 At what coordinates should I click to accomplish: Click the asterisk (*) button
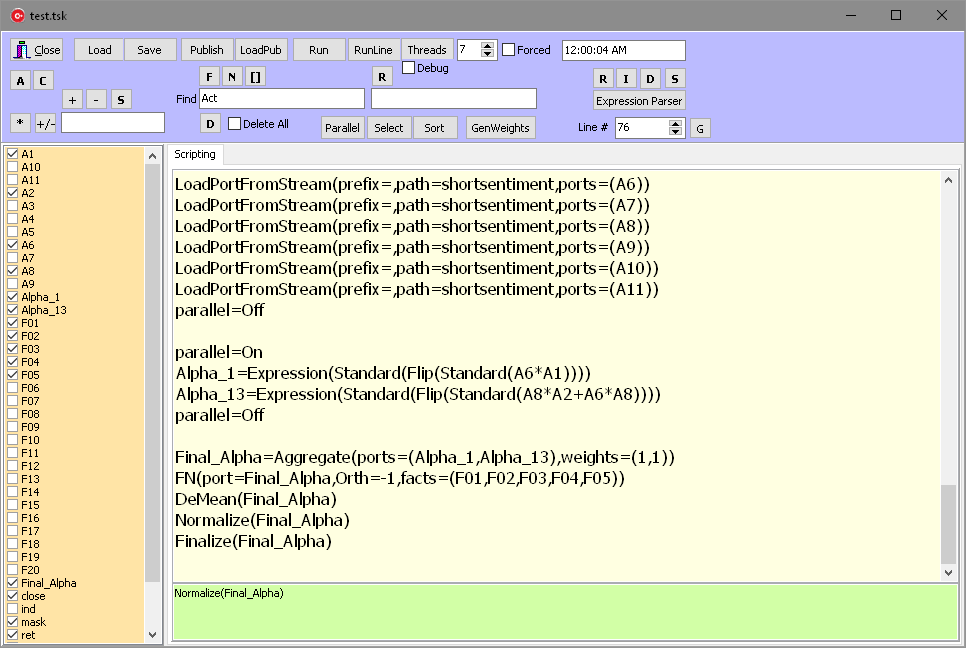coord(20,123)
